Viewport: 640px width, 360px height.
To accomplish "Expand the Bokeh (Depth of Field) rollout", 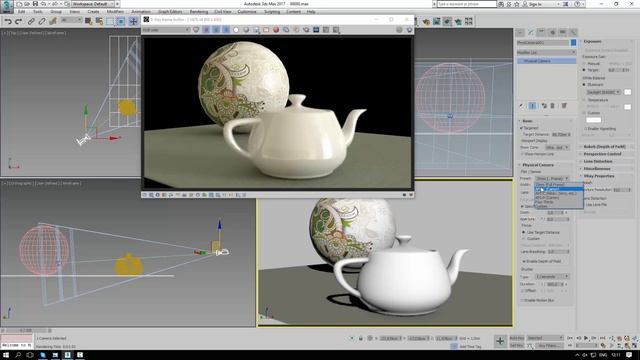I will (604, 147).
